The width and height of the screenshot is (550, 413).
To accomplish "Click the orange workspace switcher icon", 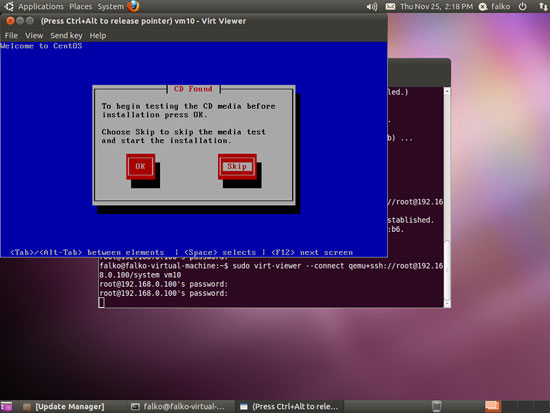I will (x=492, y=406).
